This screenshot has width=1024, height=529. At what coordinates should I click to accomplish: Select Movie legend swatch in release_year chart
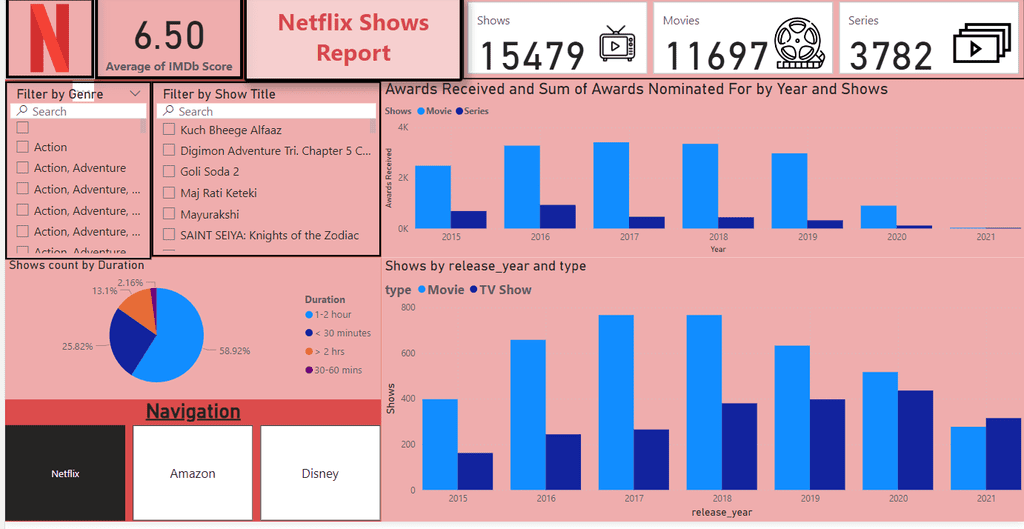422,289
